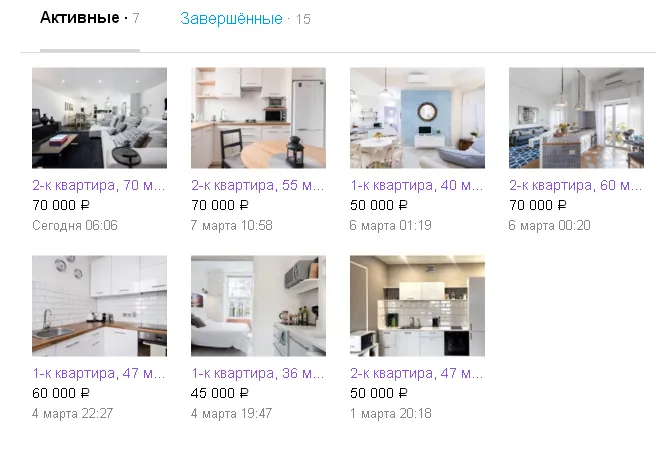This screenshot has height=458, width=672.
Task: Click the date 1 марта 20:18
Action: [391, 413]
